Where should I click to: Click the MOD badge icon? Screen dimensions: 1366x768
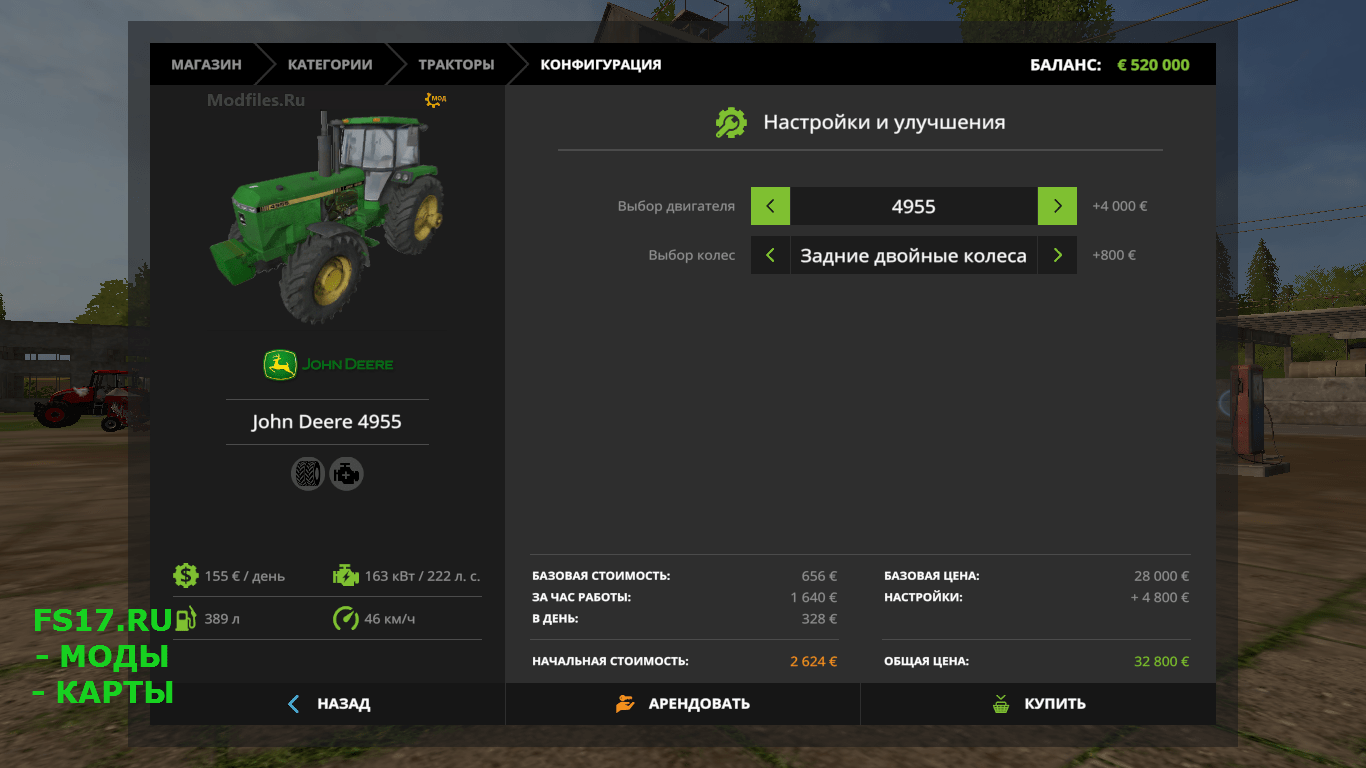(435, 99)
